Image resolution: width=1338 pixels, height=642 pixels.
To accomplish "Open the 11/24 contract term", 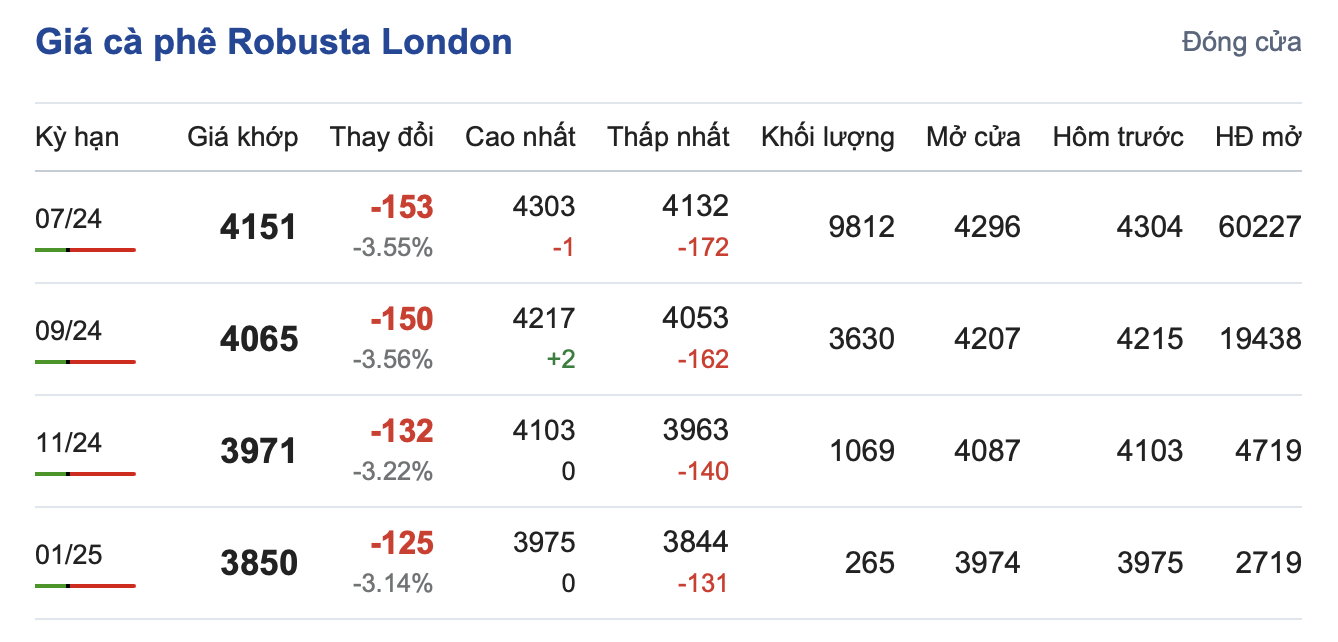I will pos(68,442).
